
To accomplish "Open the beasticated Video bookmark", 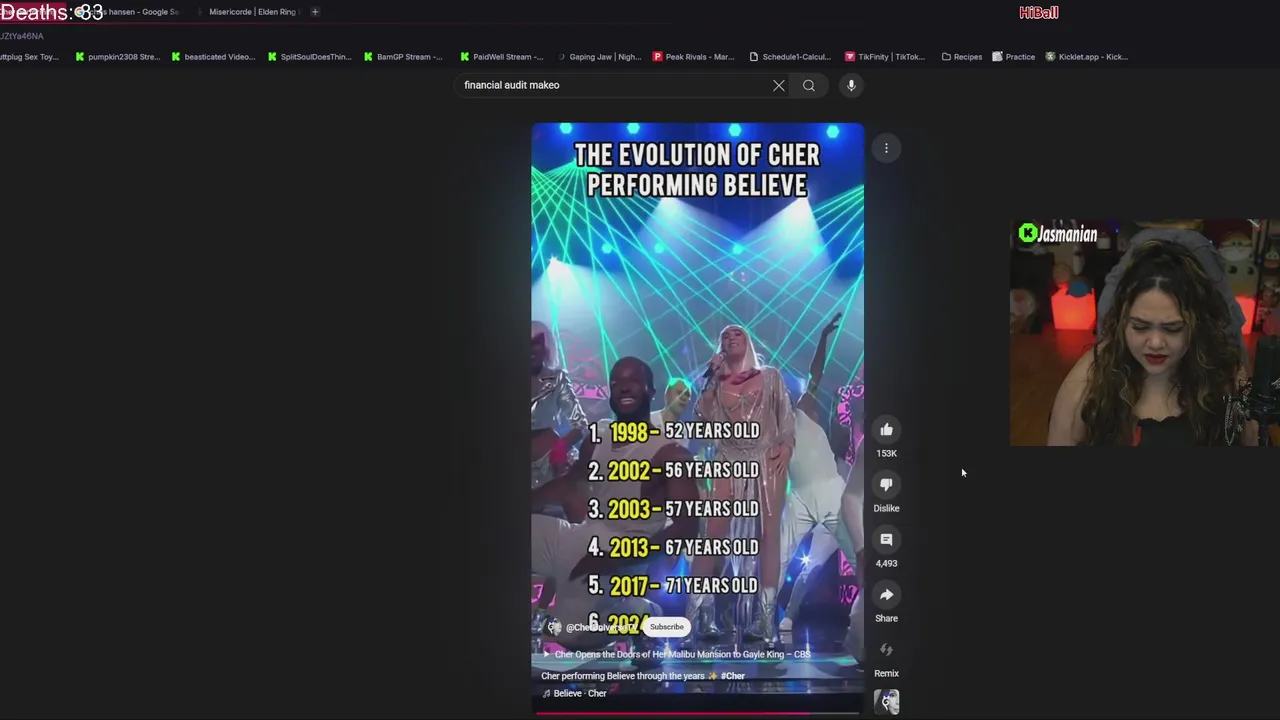I will click(x=213, y=57).
